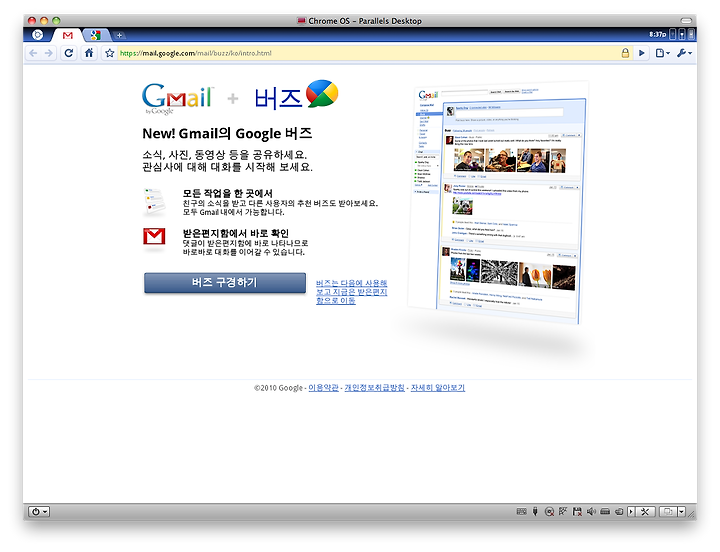Click the floppy disk status icon
This screenshot has height=552, width=720.
[x=577, y=512]
